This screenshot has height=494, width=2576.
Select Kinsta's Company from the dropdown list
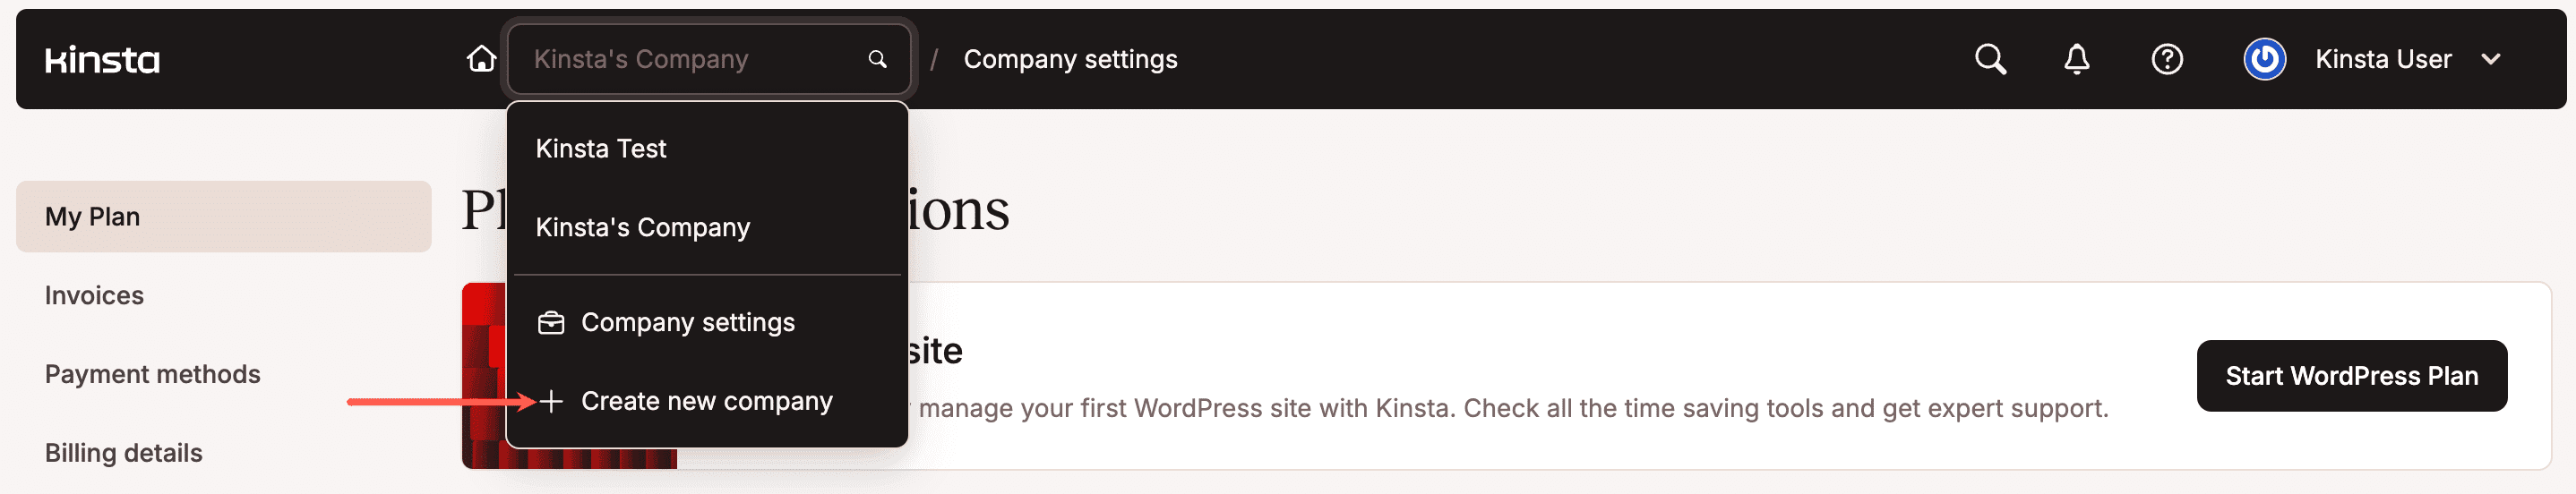tap(643, 228)
